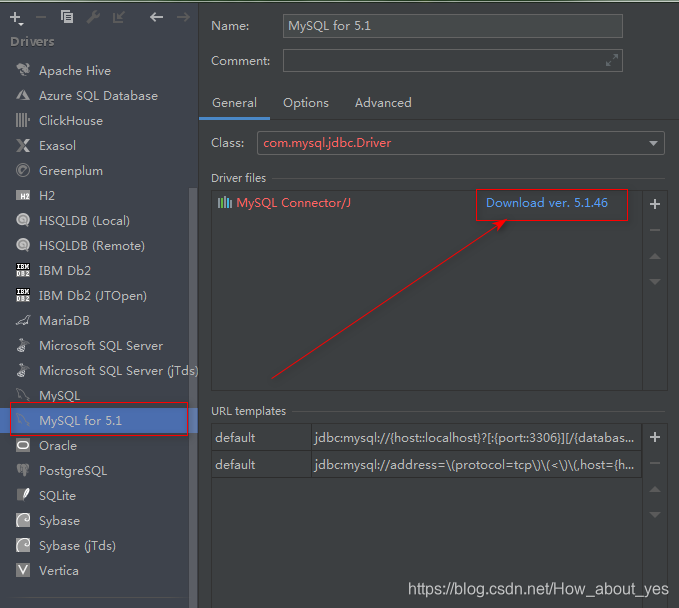
Task: Click the Exasol X icon
Action: 23,146
